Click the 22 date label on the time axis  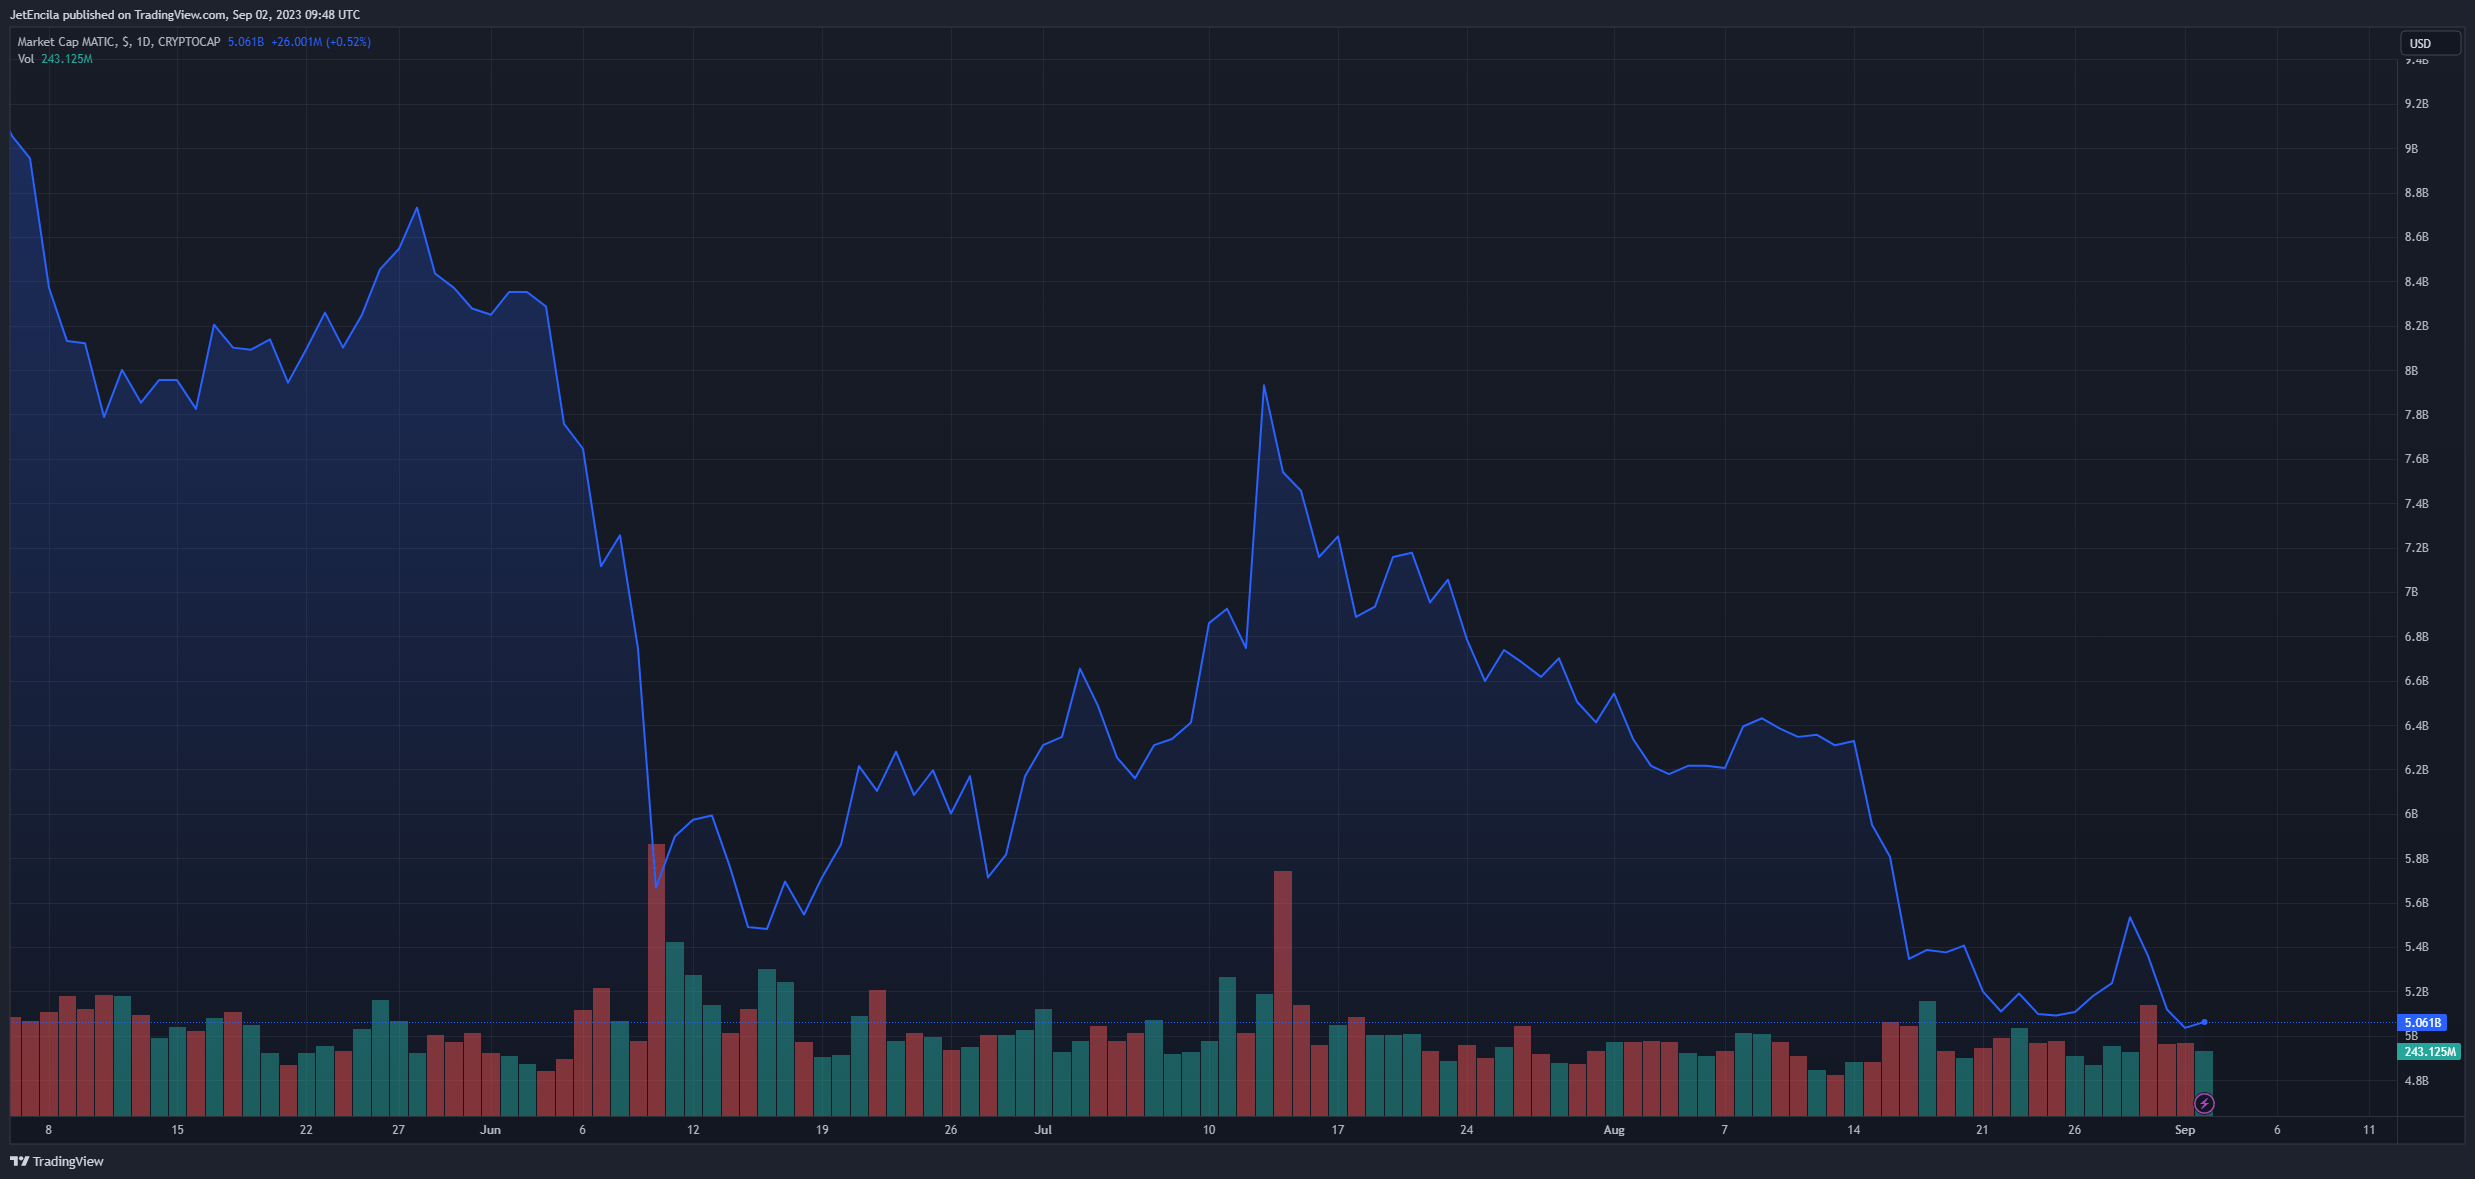(306, 1130)
